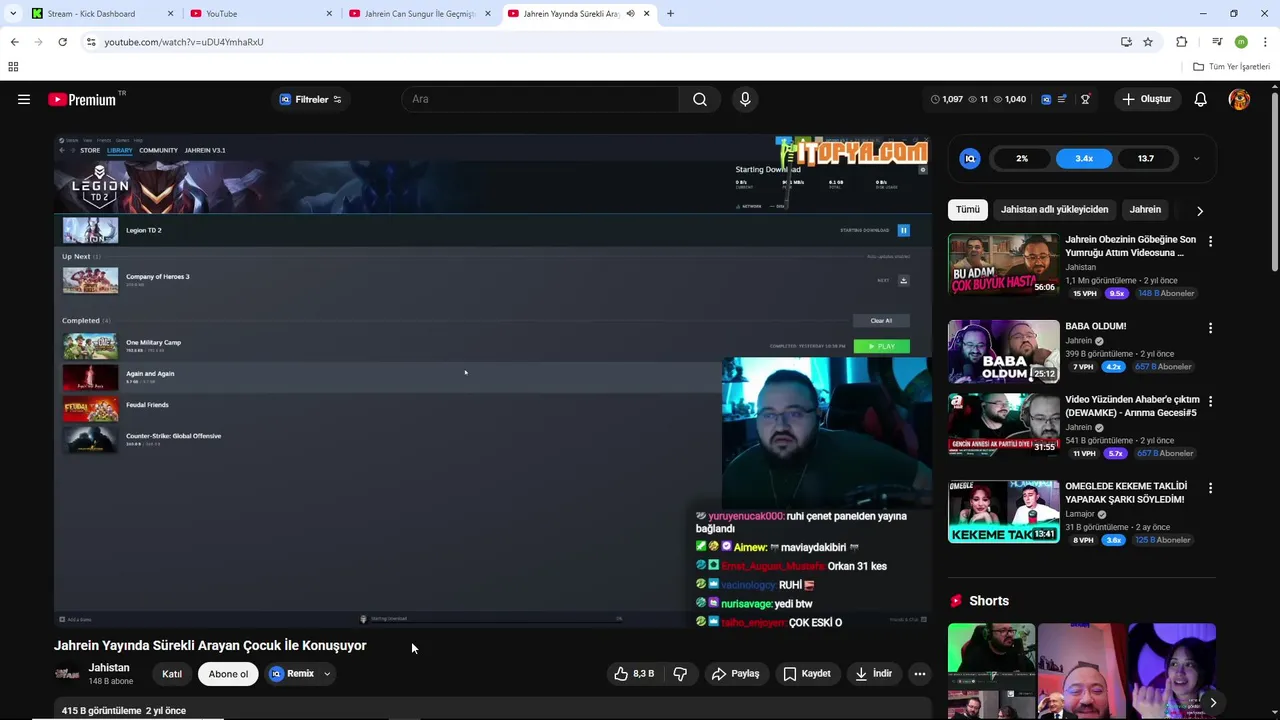Open options for Video Yüzünden Ahaber'e çıktım

pyautogui.click(x=1210, y=401)
